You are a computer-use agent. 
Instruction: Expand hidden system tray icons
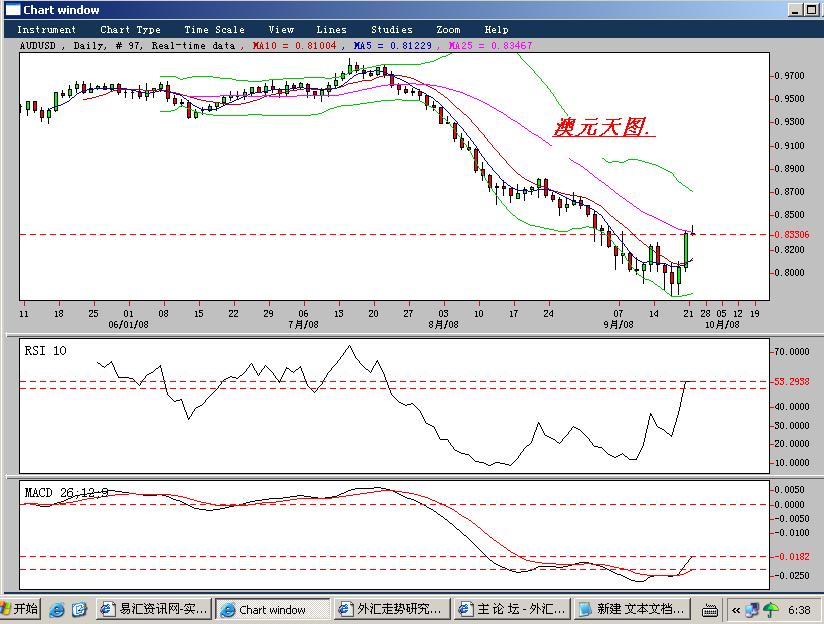pyautogui.click(x=736, y=610)
